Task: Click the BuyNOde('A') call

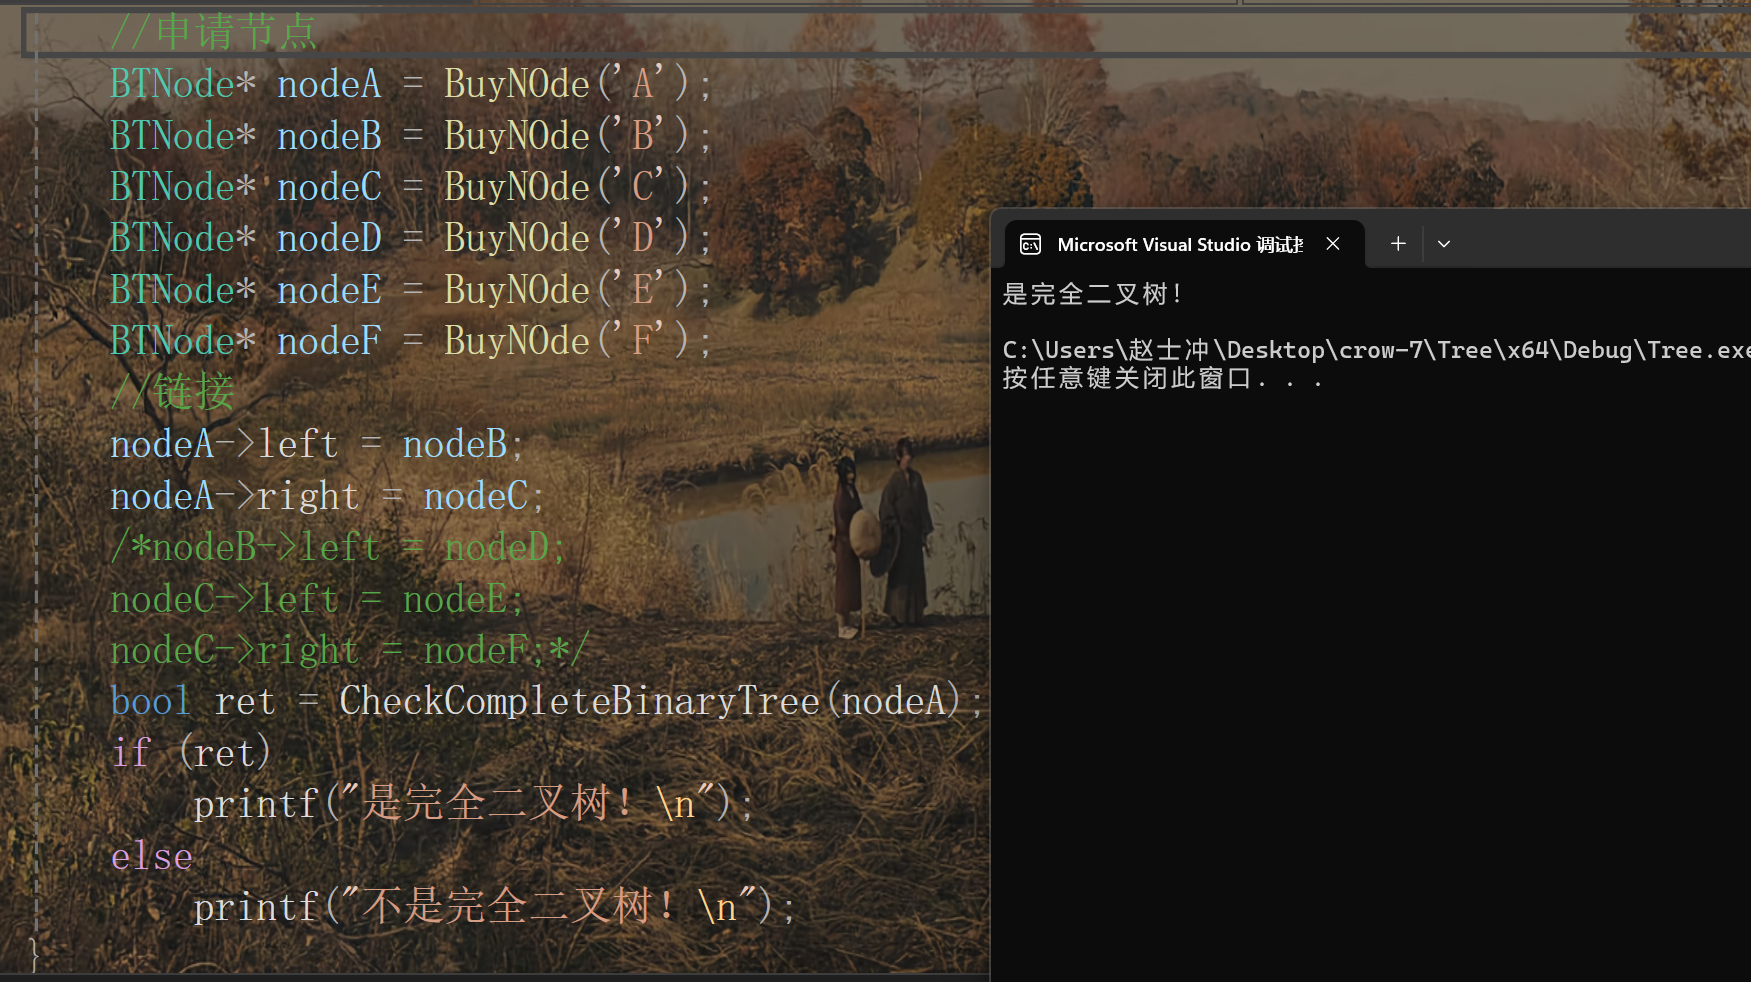Action: click(x=567, y=84)
